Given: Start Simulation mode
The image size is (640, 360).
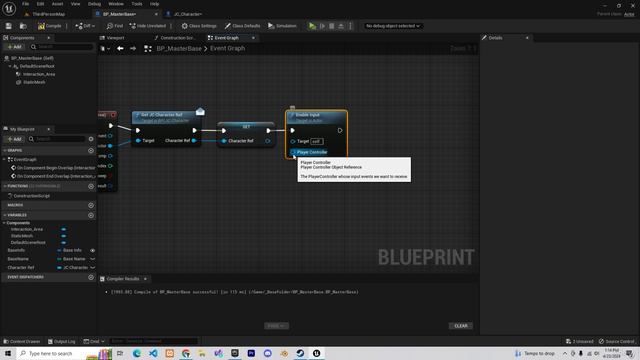Looking at the screenshot, I should click(282, 26).
